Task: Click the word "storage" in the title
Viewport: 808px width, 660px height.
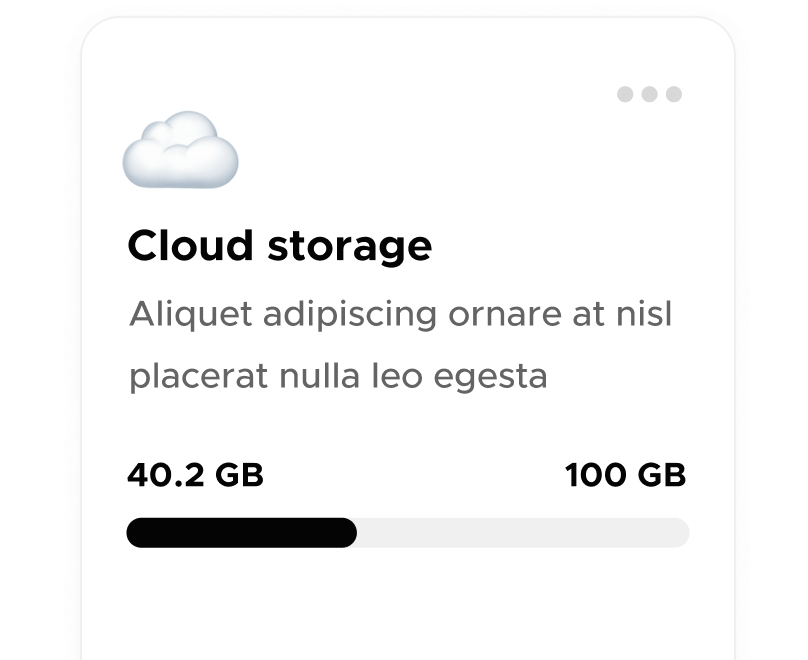Action: coord(349,246)
